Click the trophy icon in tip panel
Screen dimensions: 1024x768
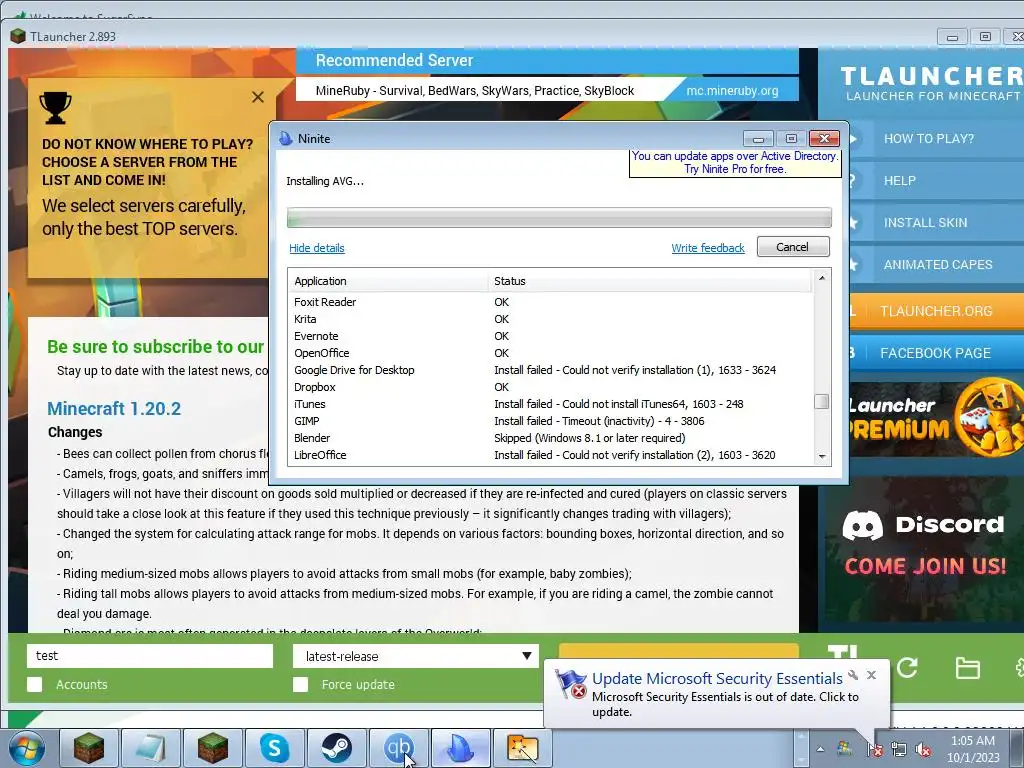(56, 108)
